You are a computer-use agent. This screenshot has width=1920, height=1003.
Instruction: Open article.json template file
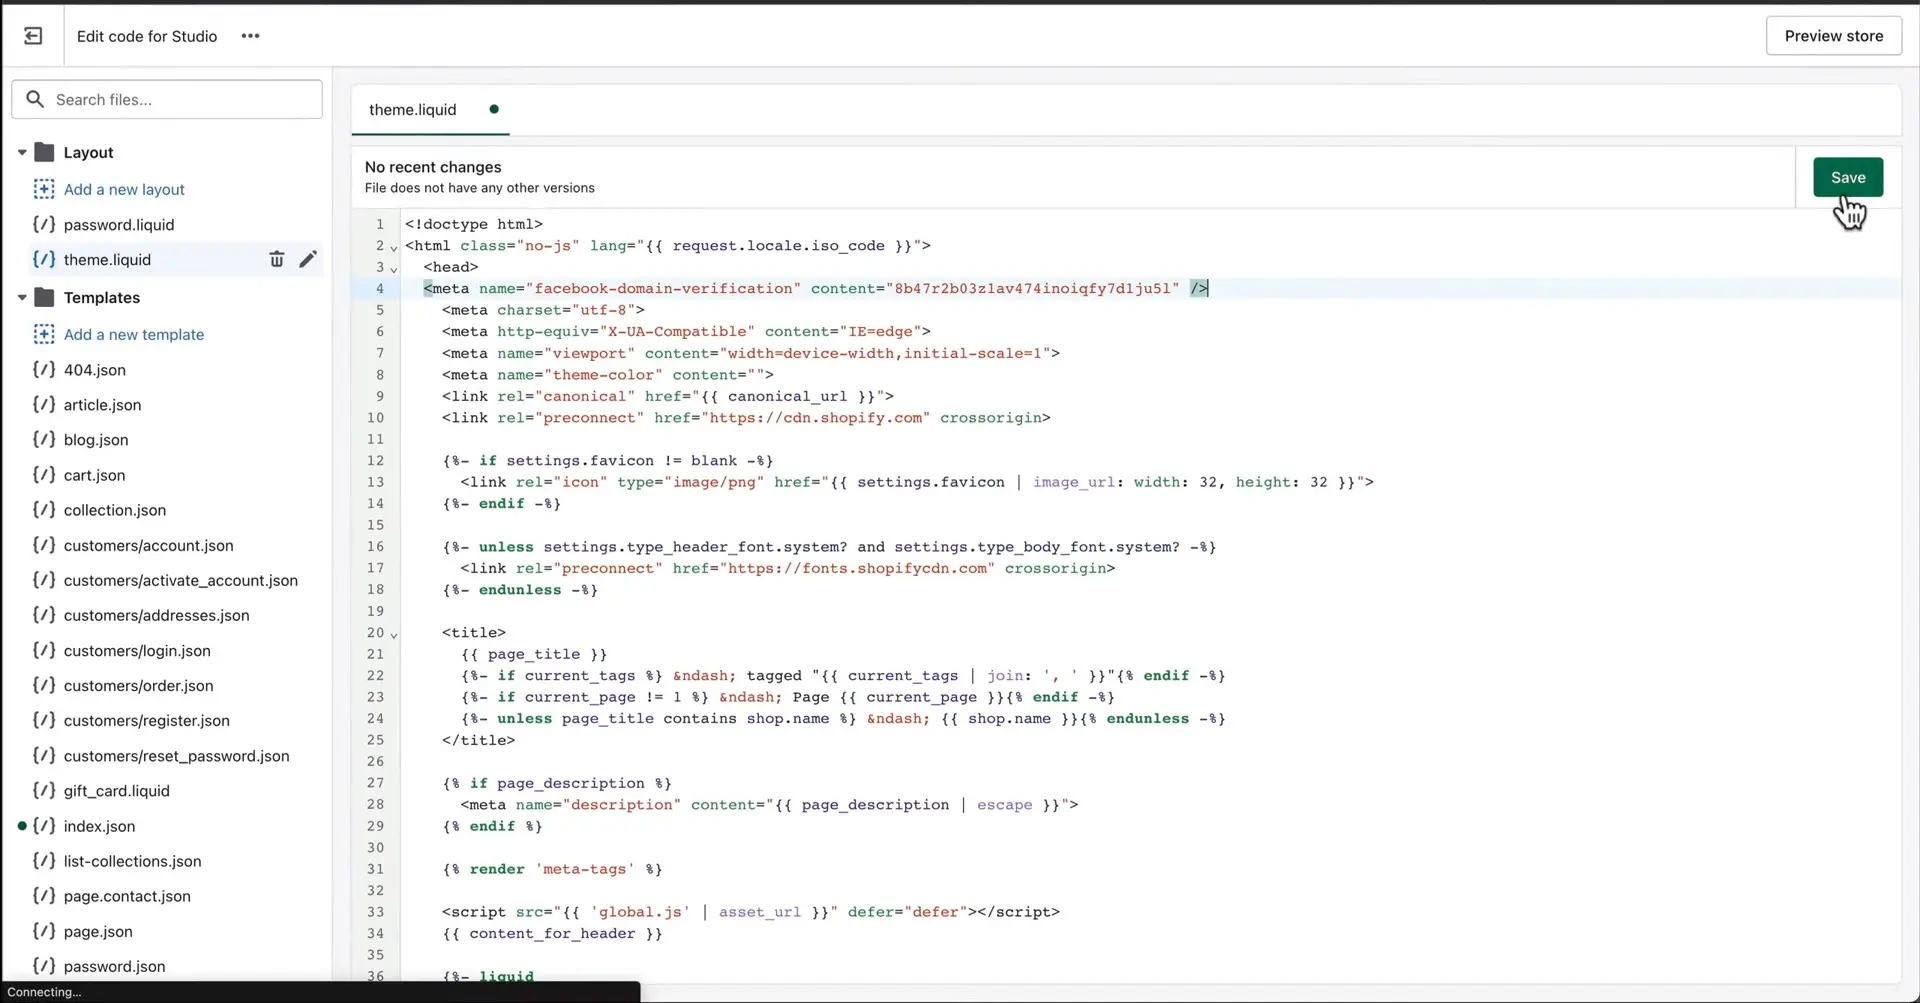click(102, 405)
